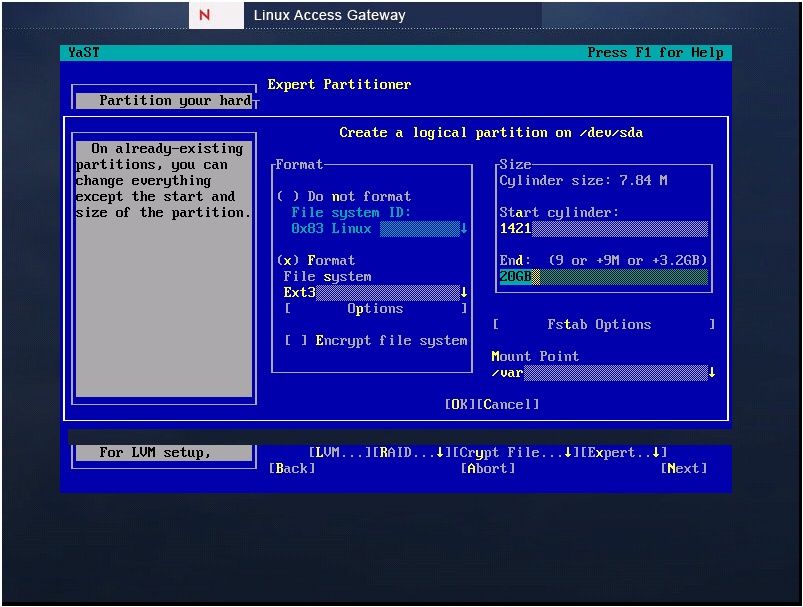Open the Fstab Options dialog
This screenshot has height=607, width=803.
point(600,324)
